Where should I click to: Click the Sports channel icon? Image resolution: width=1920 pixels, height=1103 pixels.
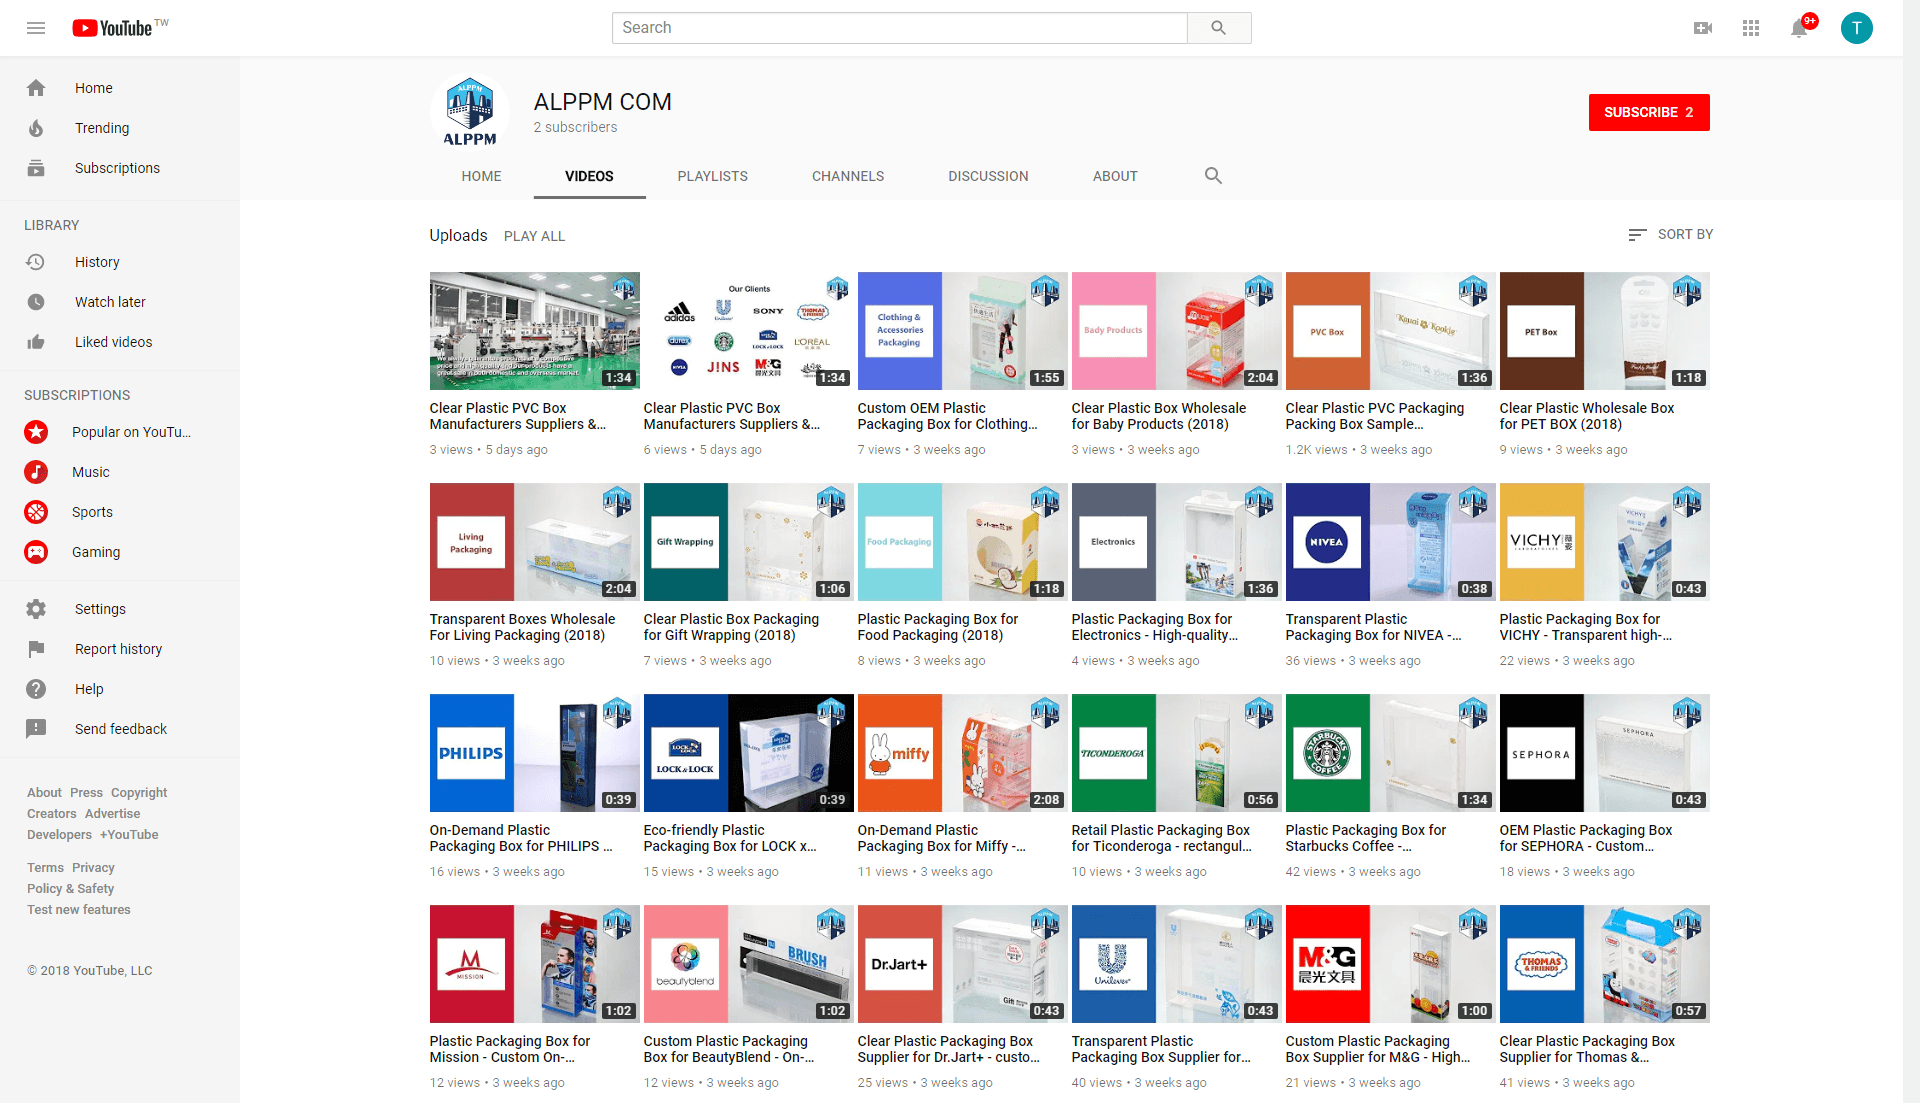(36, 512)
